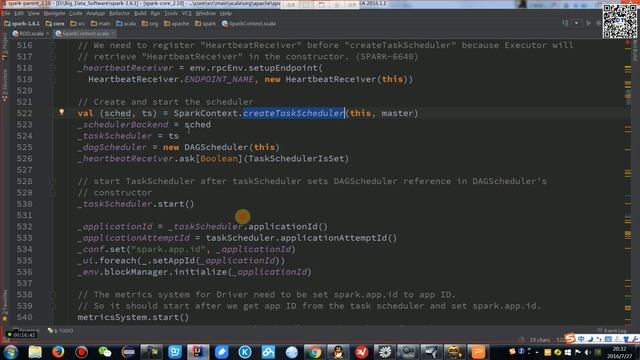Open Firefox from the taskbar

pyautogui.click(x=58, y=352)
